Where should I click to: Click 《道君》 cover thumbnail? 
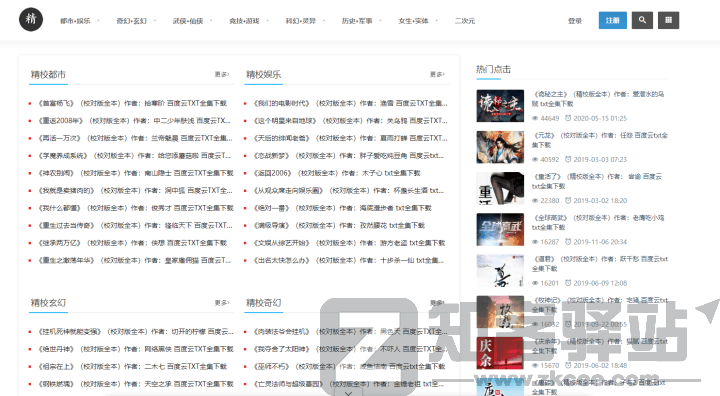point(500,271)
